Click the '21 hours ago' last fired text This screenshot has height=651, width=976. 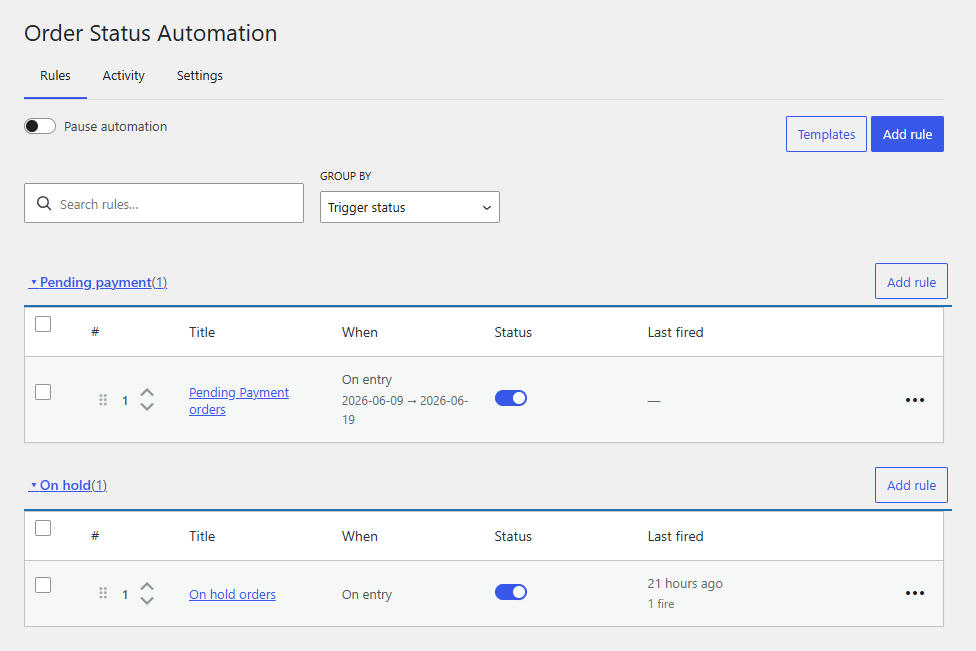tap(685, 584)
